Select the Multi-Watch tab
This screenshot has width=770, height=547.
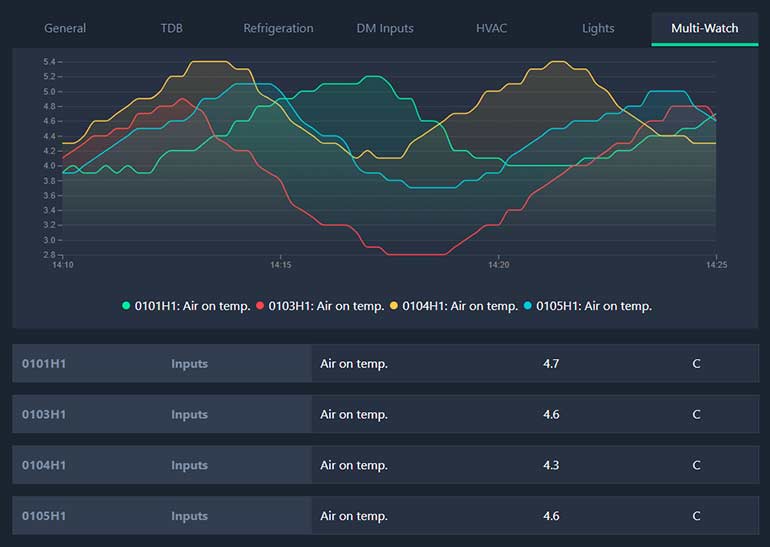point(704,28)
